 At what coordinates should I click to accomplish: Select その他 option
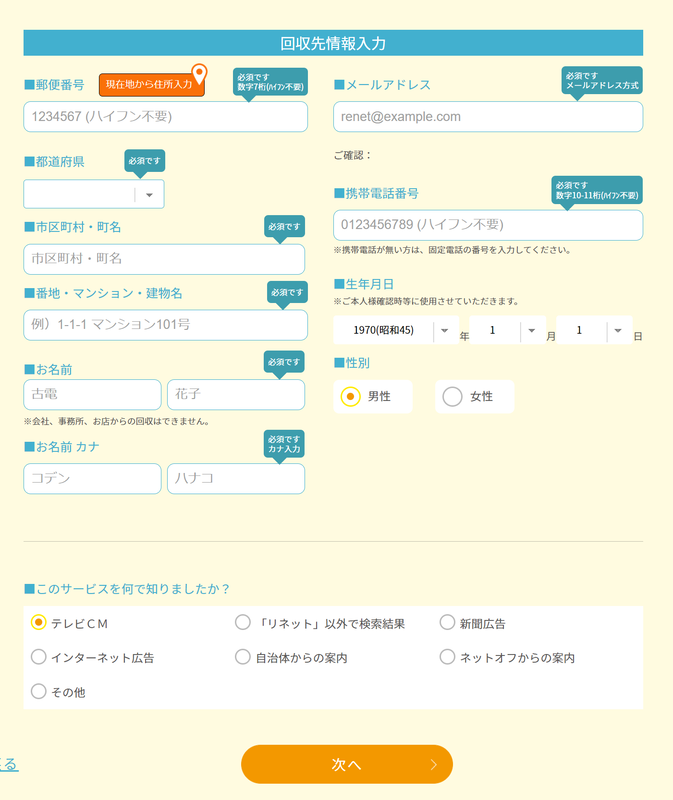[38, 691]
